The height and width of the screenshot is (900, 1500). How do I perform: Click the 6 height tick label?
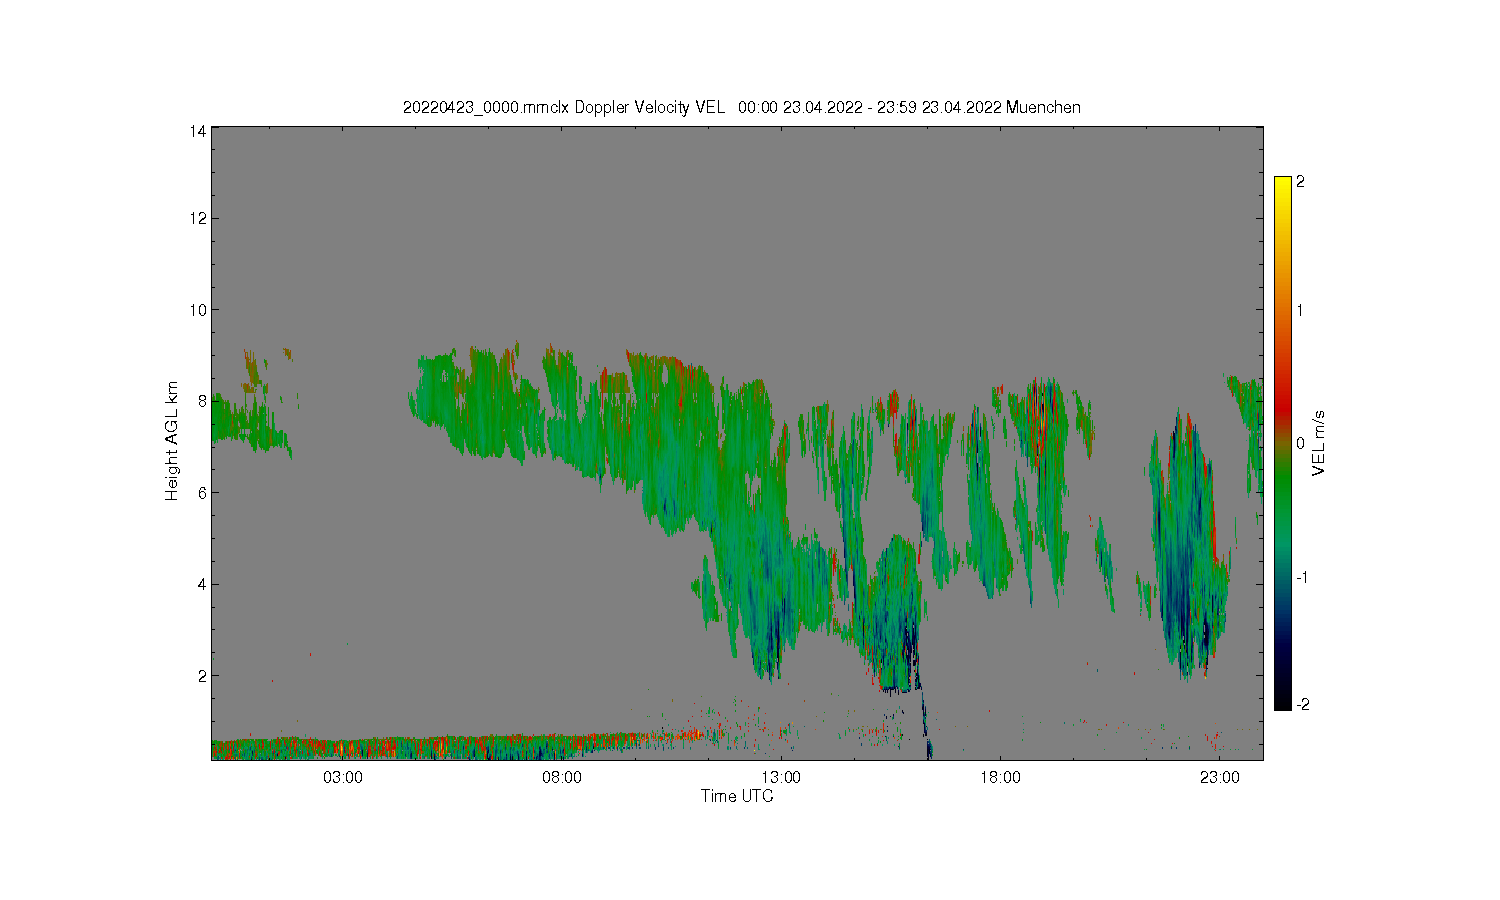[203, 493]
